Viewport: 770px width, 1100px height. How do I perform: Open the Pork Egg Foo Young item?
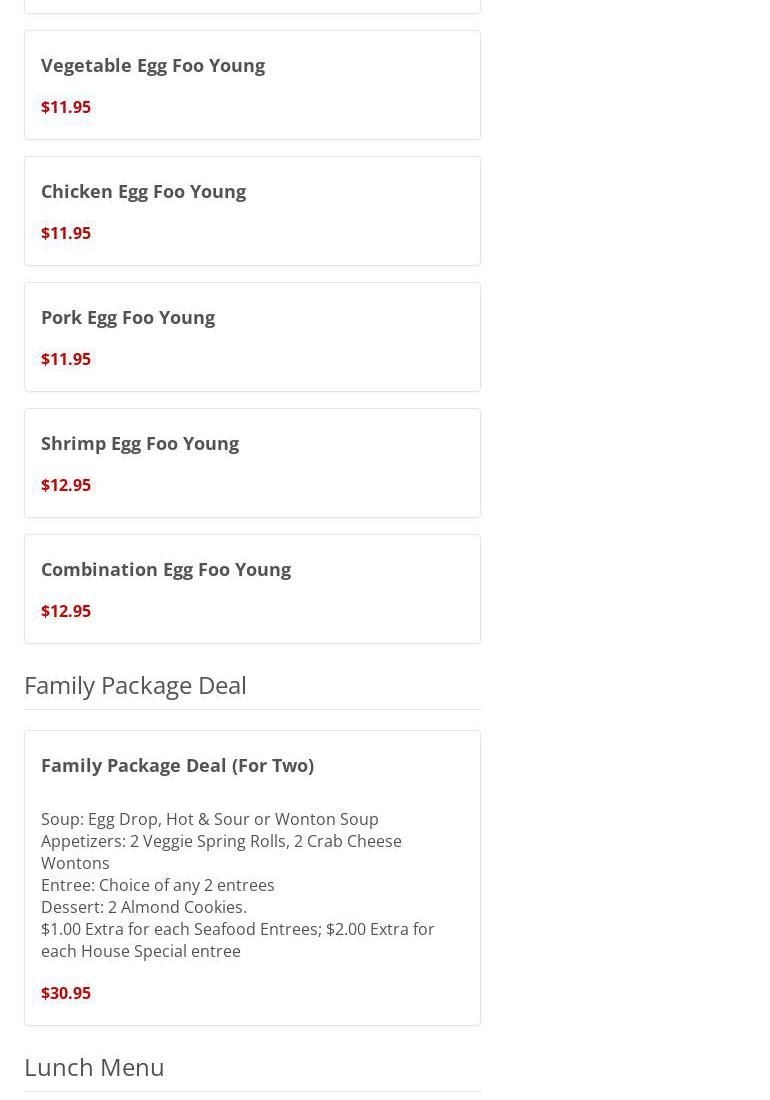click(128, 317)
